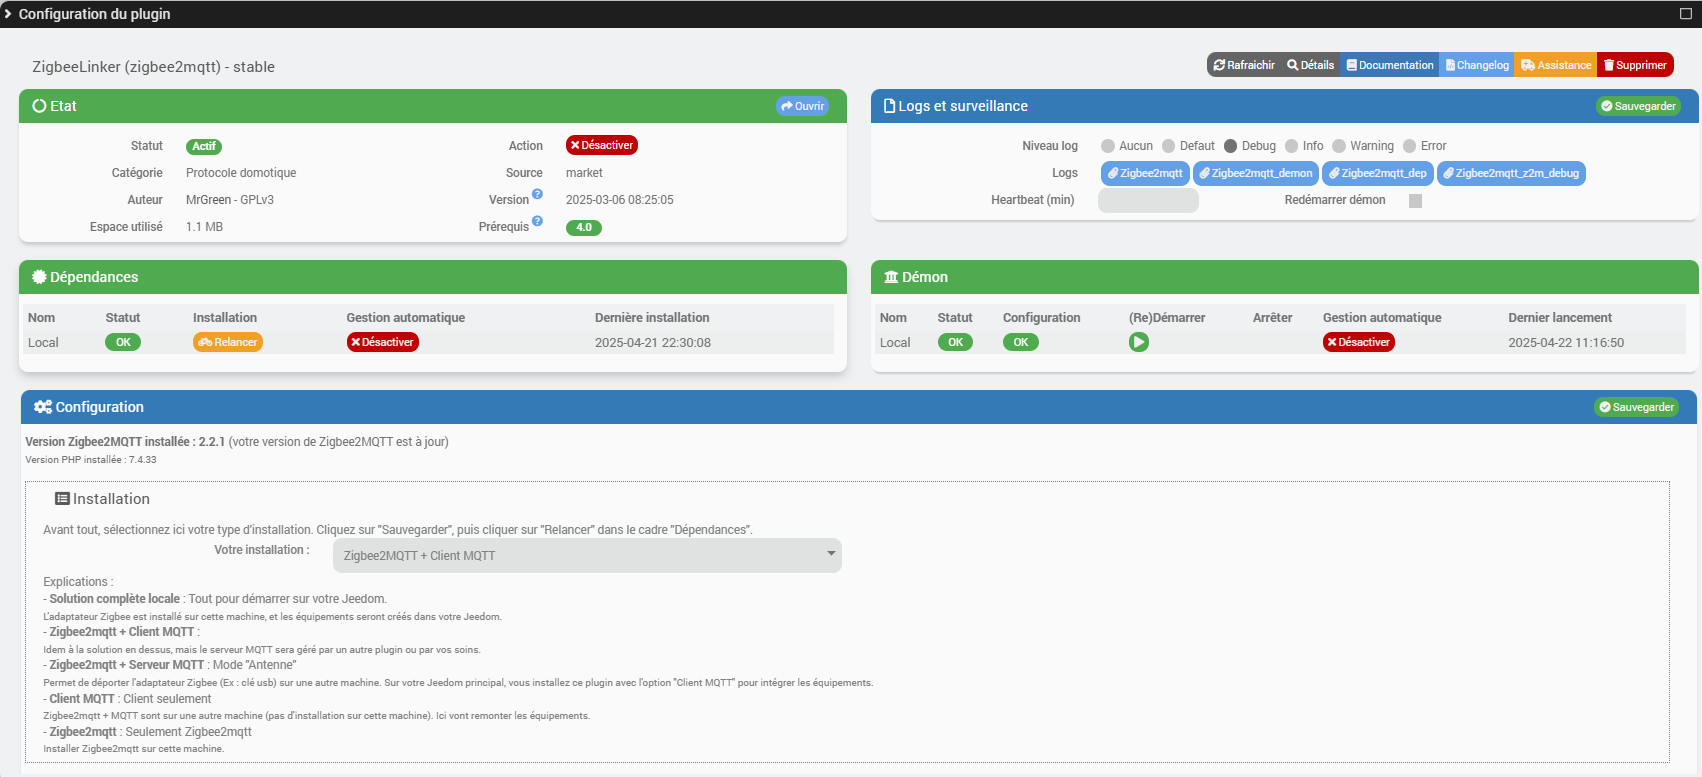Click the Protocole domotique category text
This screenshot has width=1702, height=777.
click(241, 173)
